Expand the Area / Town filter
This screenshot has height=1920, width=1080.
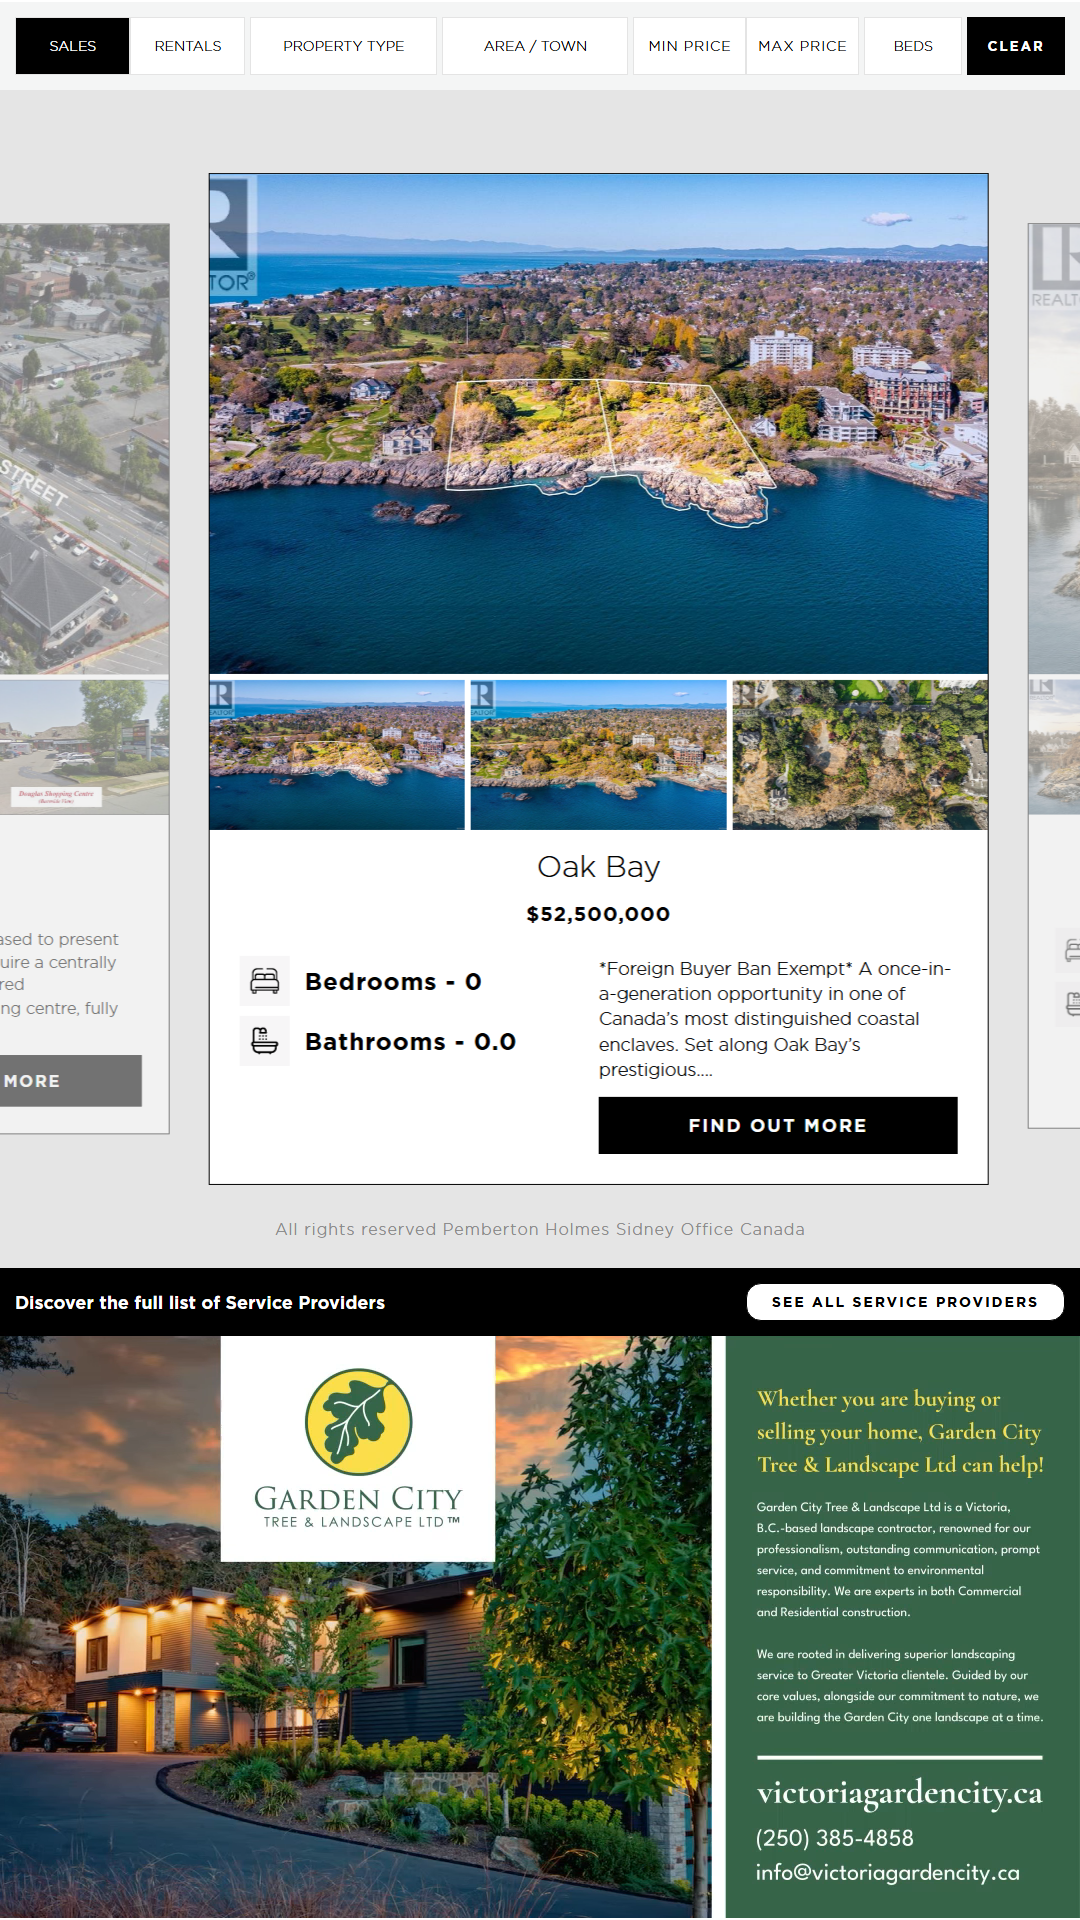click(x=535, y=46)
